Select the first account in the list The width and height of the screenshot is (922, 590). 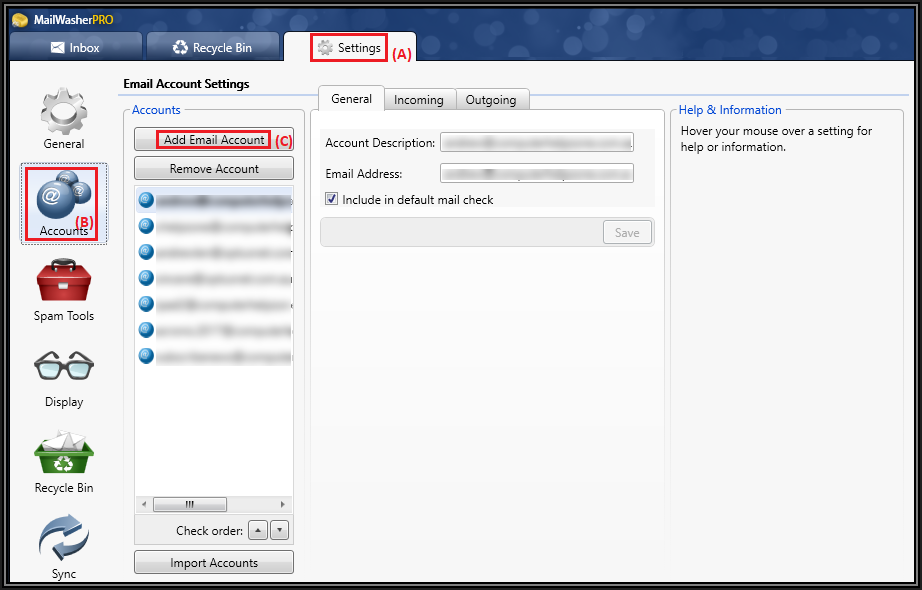point(215,200)
